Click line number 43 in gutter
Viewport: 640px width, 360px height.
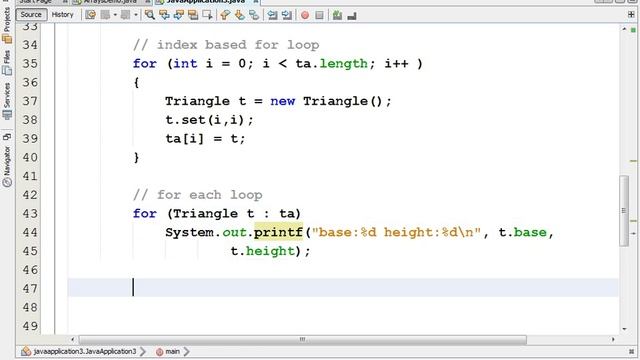coord(30,214)
